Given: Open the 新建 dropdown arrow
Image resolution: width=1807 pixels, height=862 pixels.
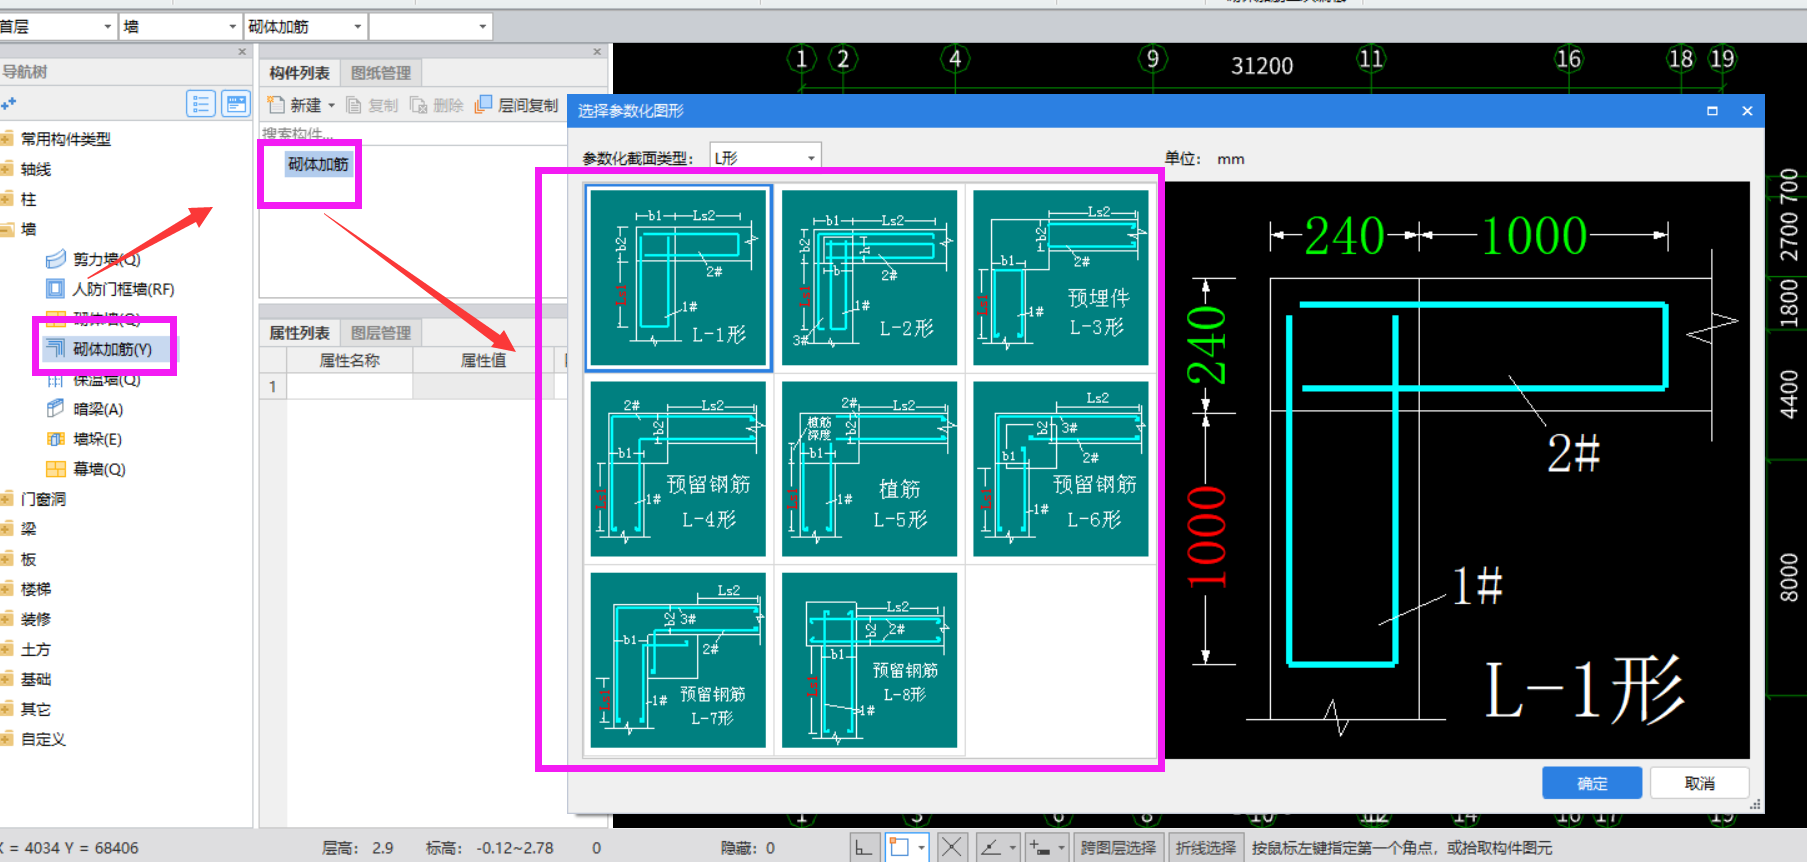Looking at the screenshot, I should click(x=331, y=105).
